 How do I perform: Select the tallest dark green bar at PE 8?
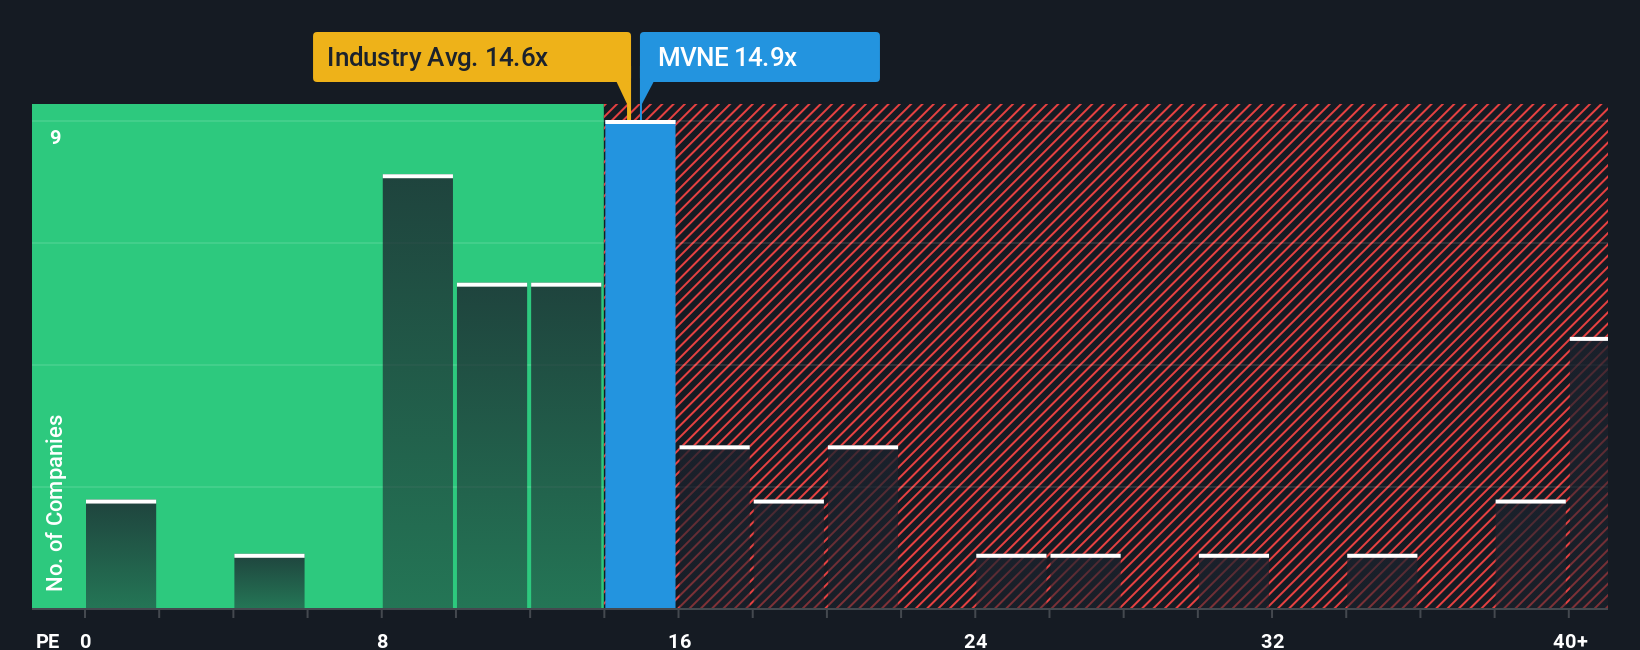[418, 392]
